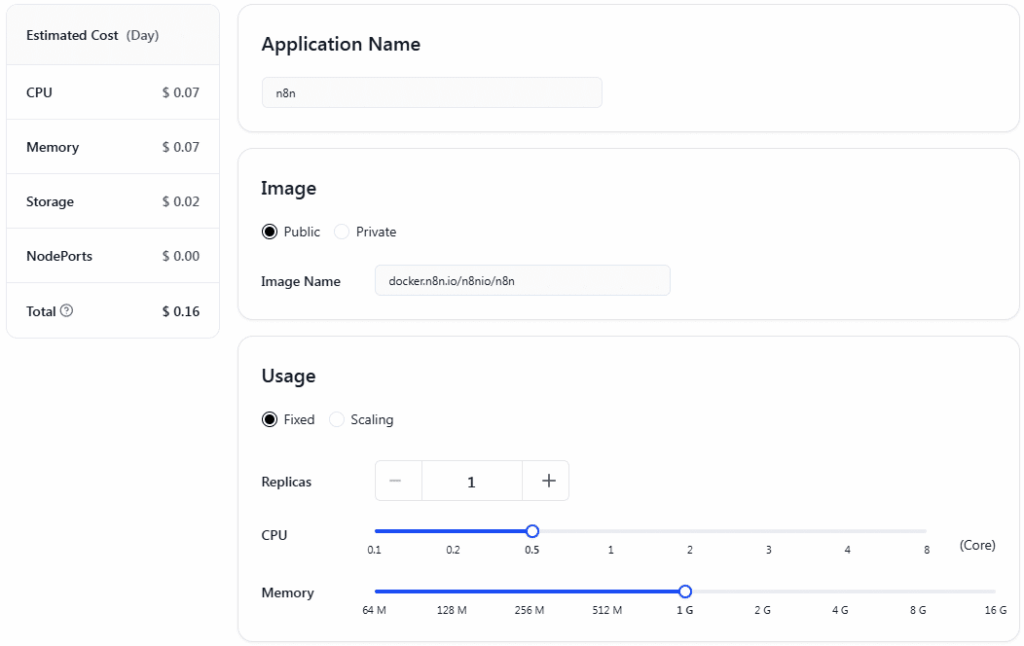Click the Image section heading
1024x646 pixels.
(289, 188)
